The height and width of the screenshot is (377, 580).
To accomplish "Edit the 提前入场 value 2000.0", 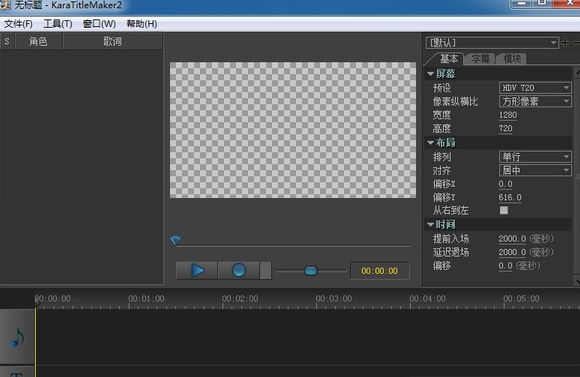I will point(512,239).
